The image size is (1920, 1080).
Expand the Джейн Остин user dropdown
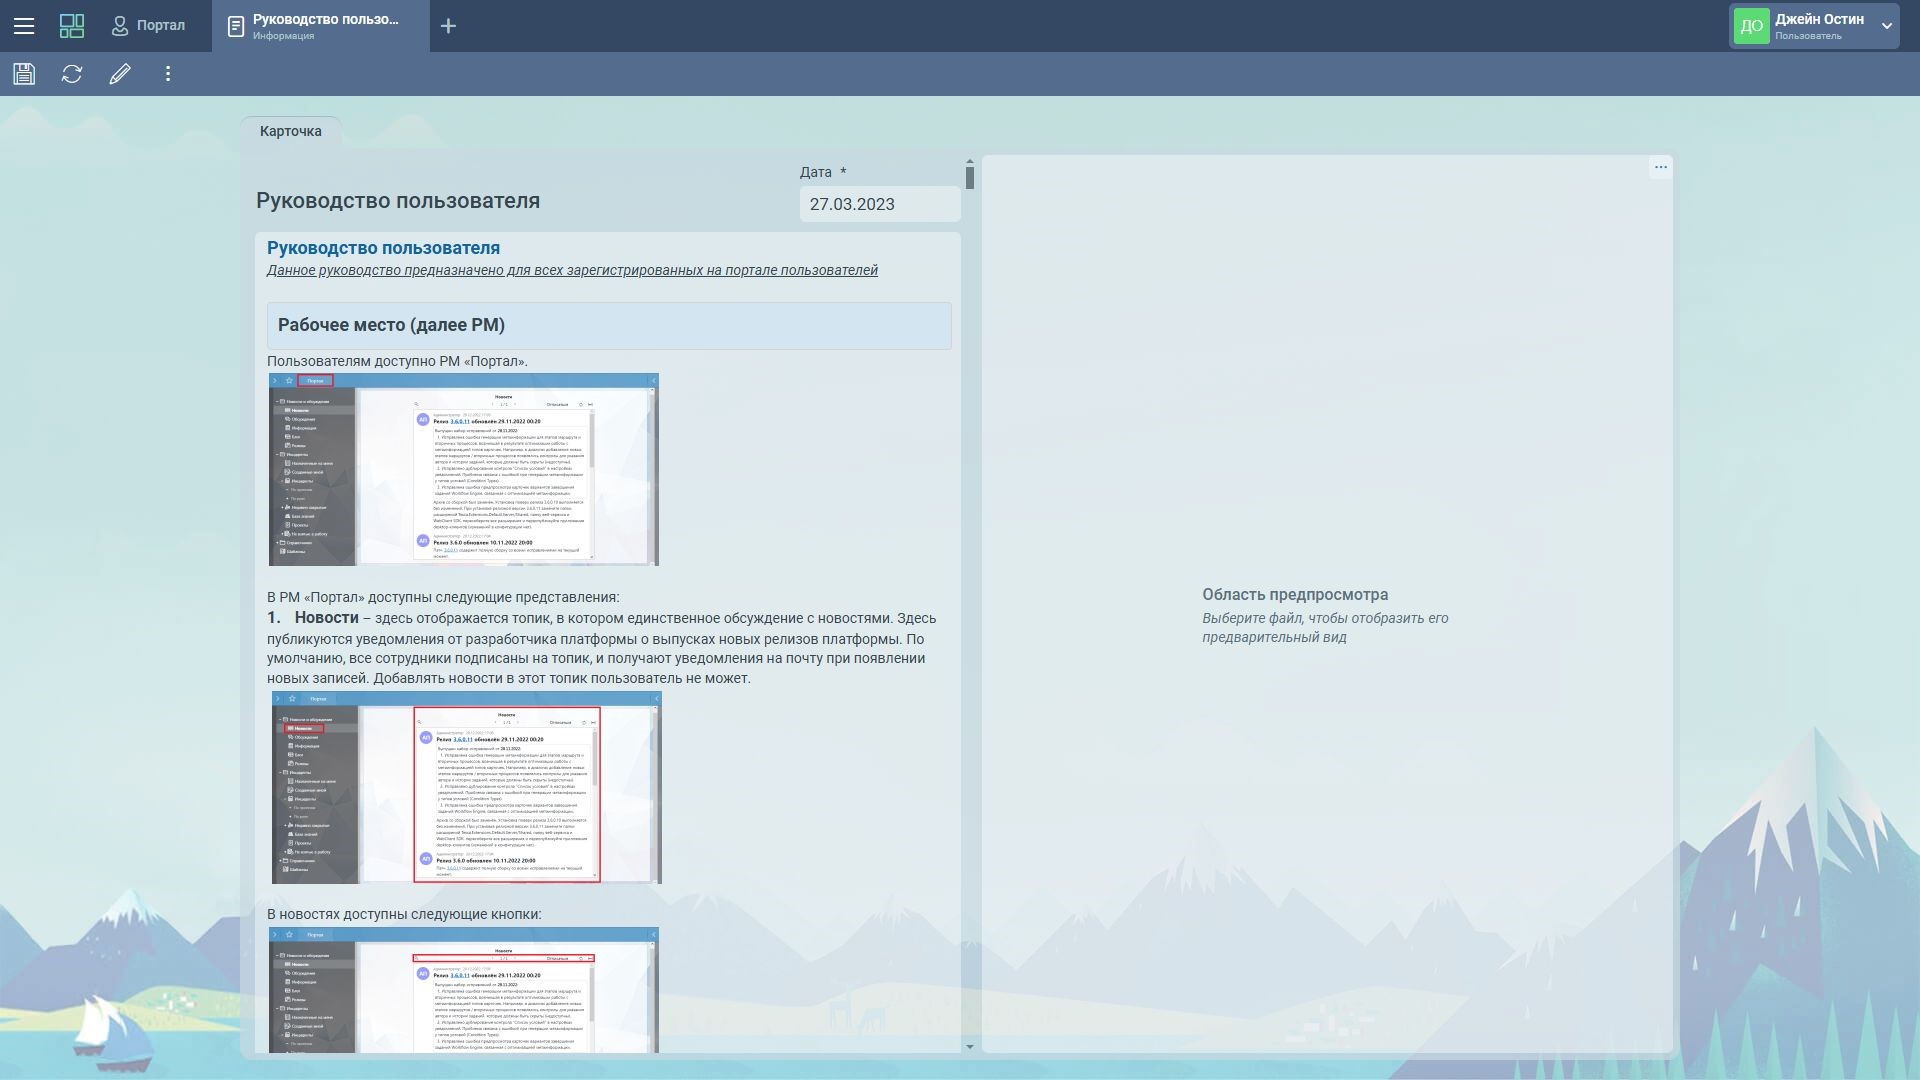(1886, 26)
